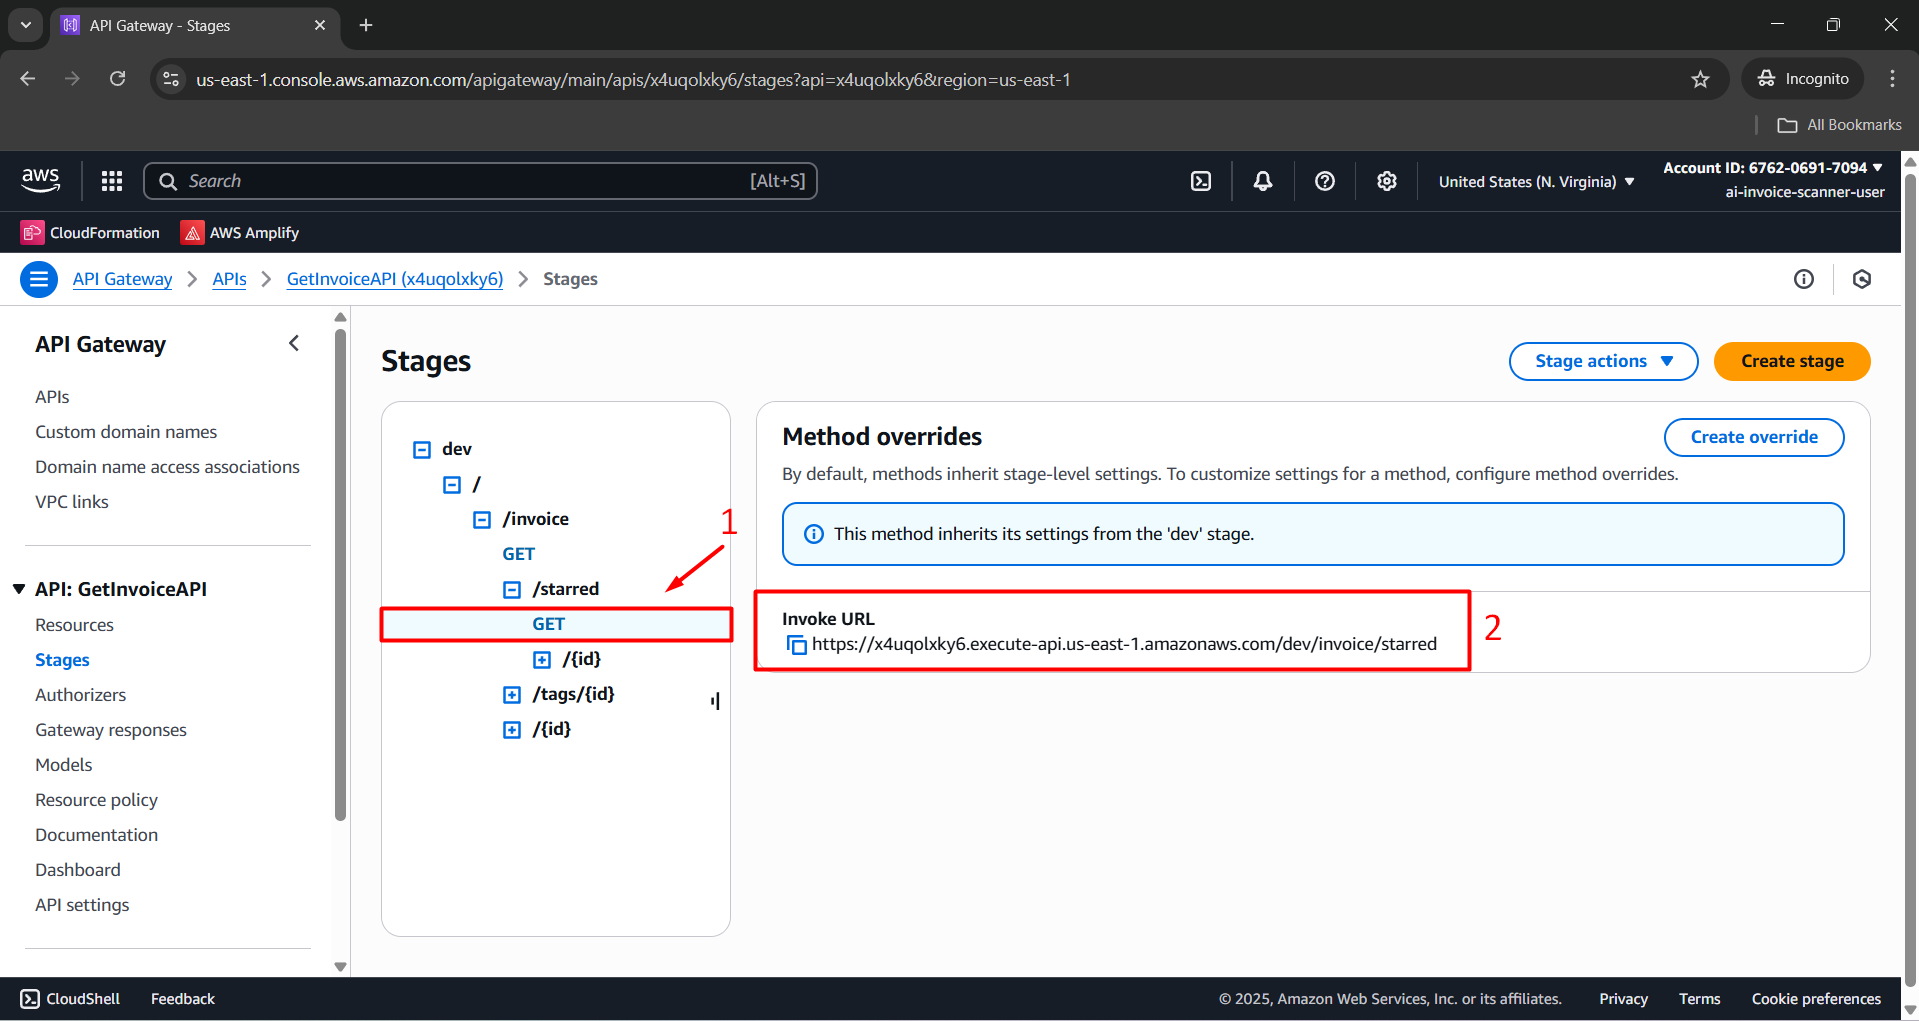
Task: Click the Create override button
Action: coord(1753,437)
